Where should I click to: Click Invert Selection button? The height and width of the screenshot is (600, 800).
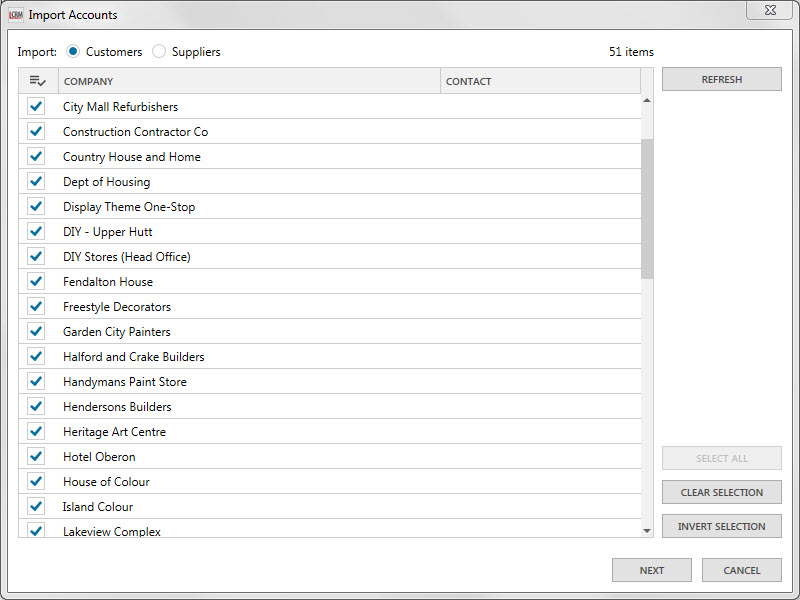click(721, 526)
